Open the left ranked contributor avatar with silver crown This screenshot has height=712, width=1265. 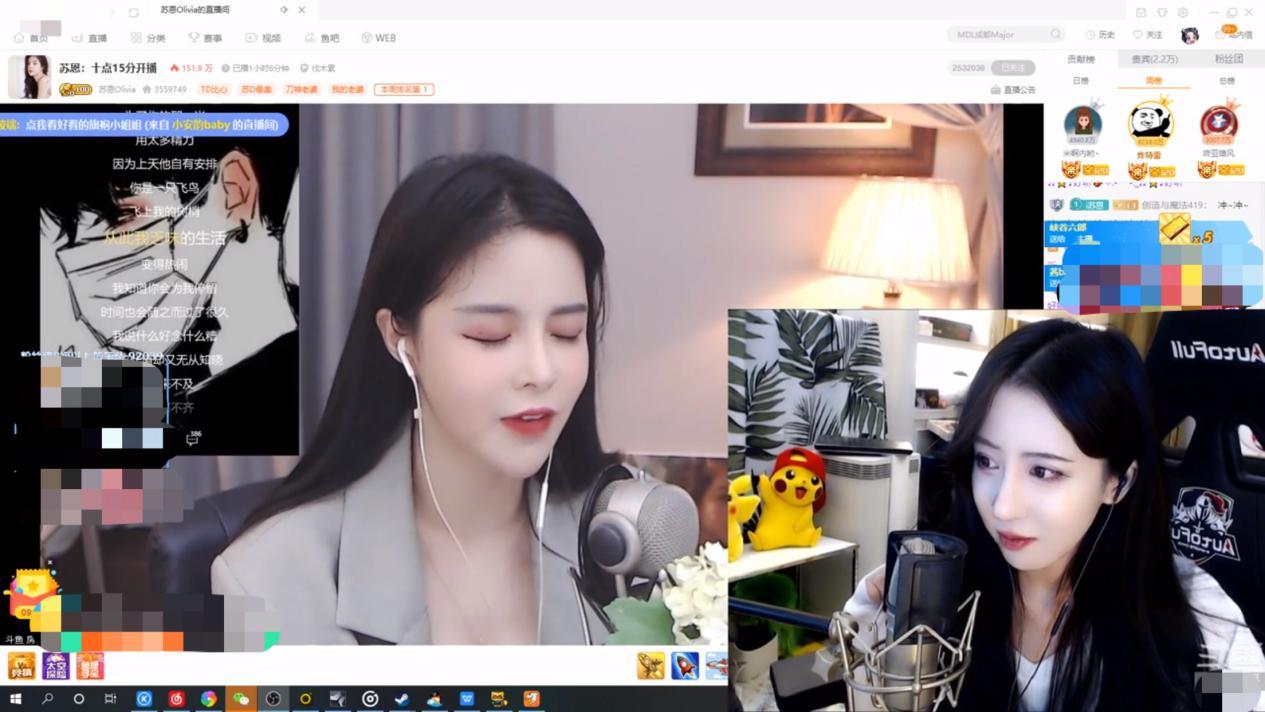click(1082, 124)
